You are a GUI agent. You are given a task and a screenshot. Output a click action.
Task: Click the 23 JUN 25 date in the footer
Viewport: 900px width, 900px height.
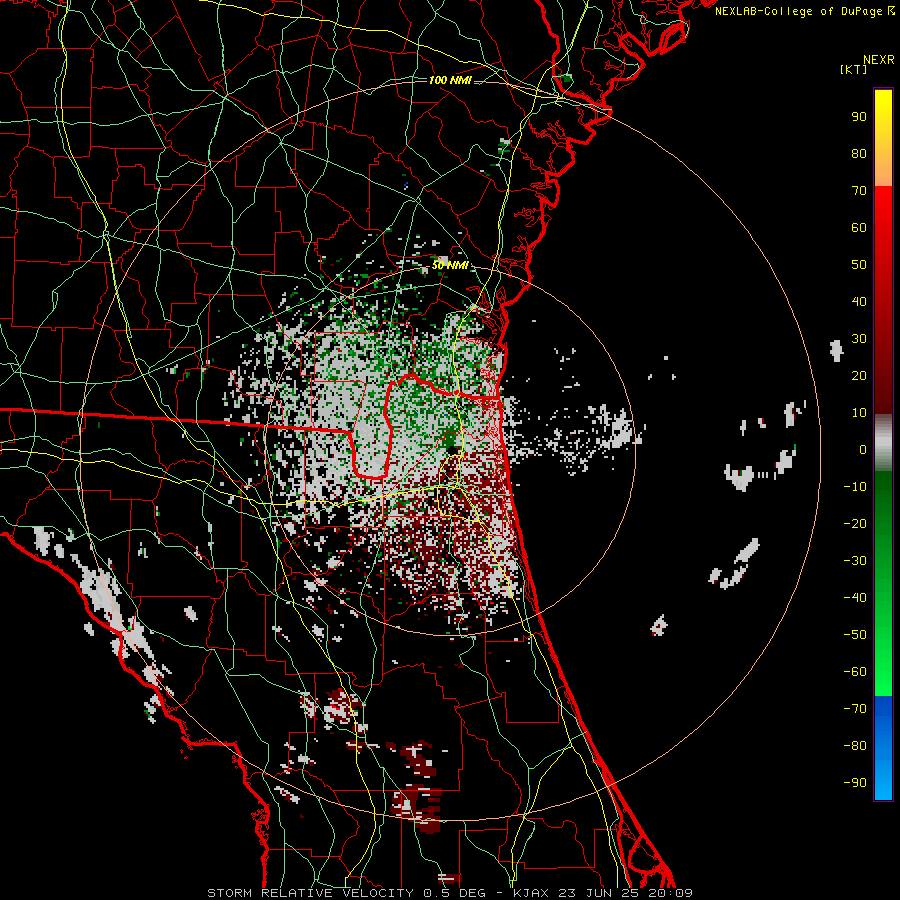(598, 893)
